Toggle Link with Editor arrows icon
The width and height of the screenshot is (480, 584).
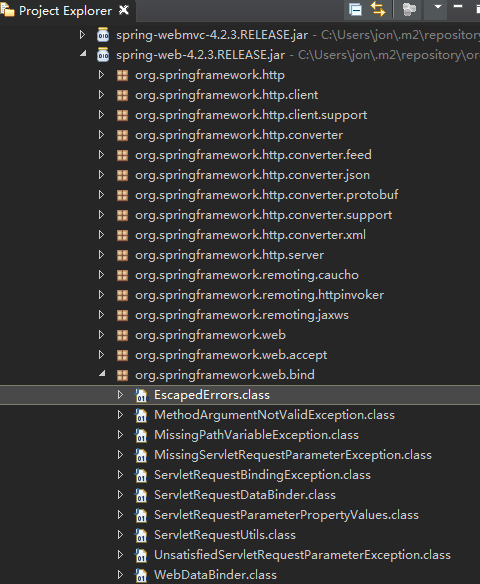[x=378, y=9]
